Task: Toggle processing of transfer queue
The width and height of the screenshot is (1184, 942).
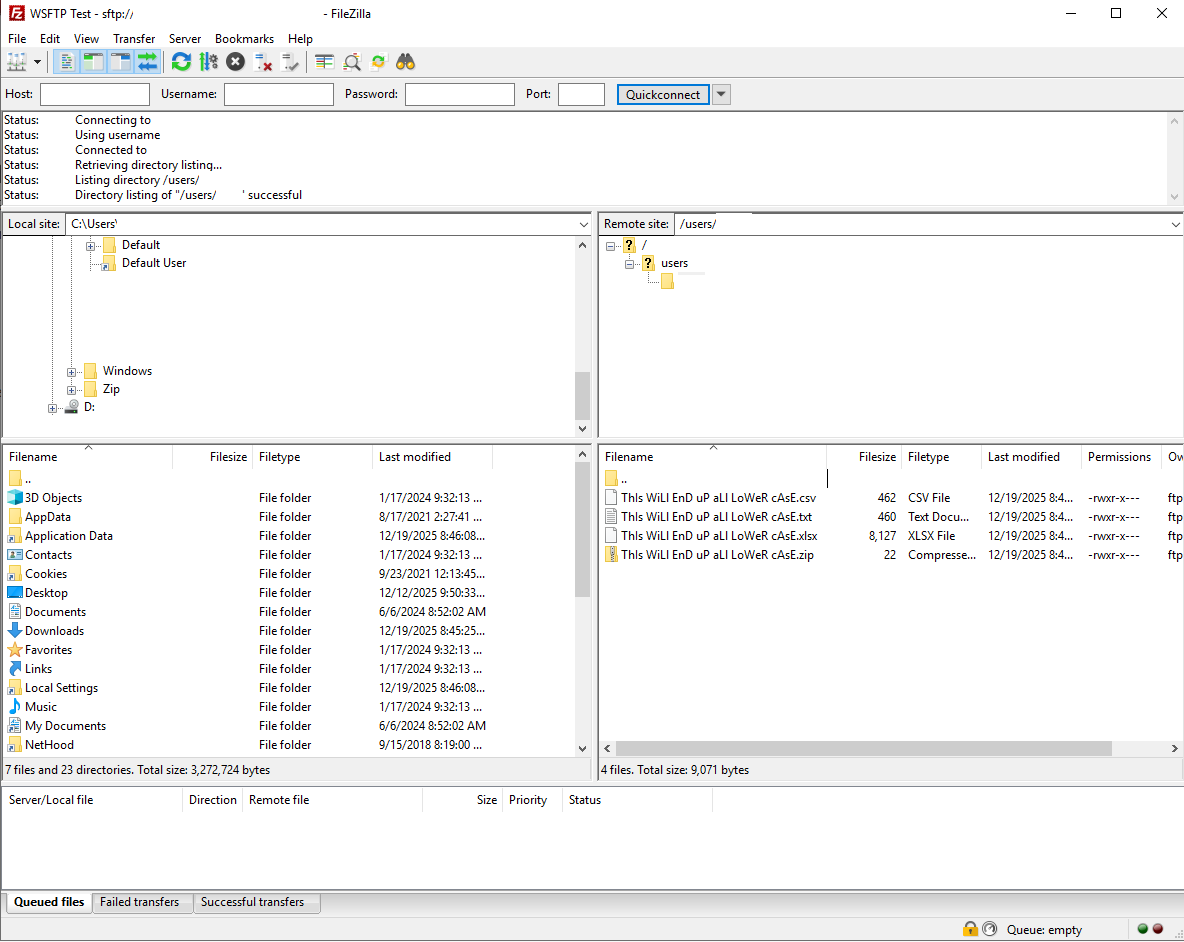Action: pos(208,62)
